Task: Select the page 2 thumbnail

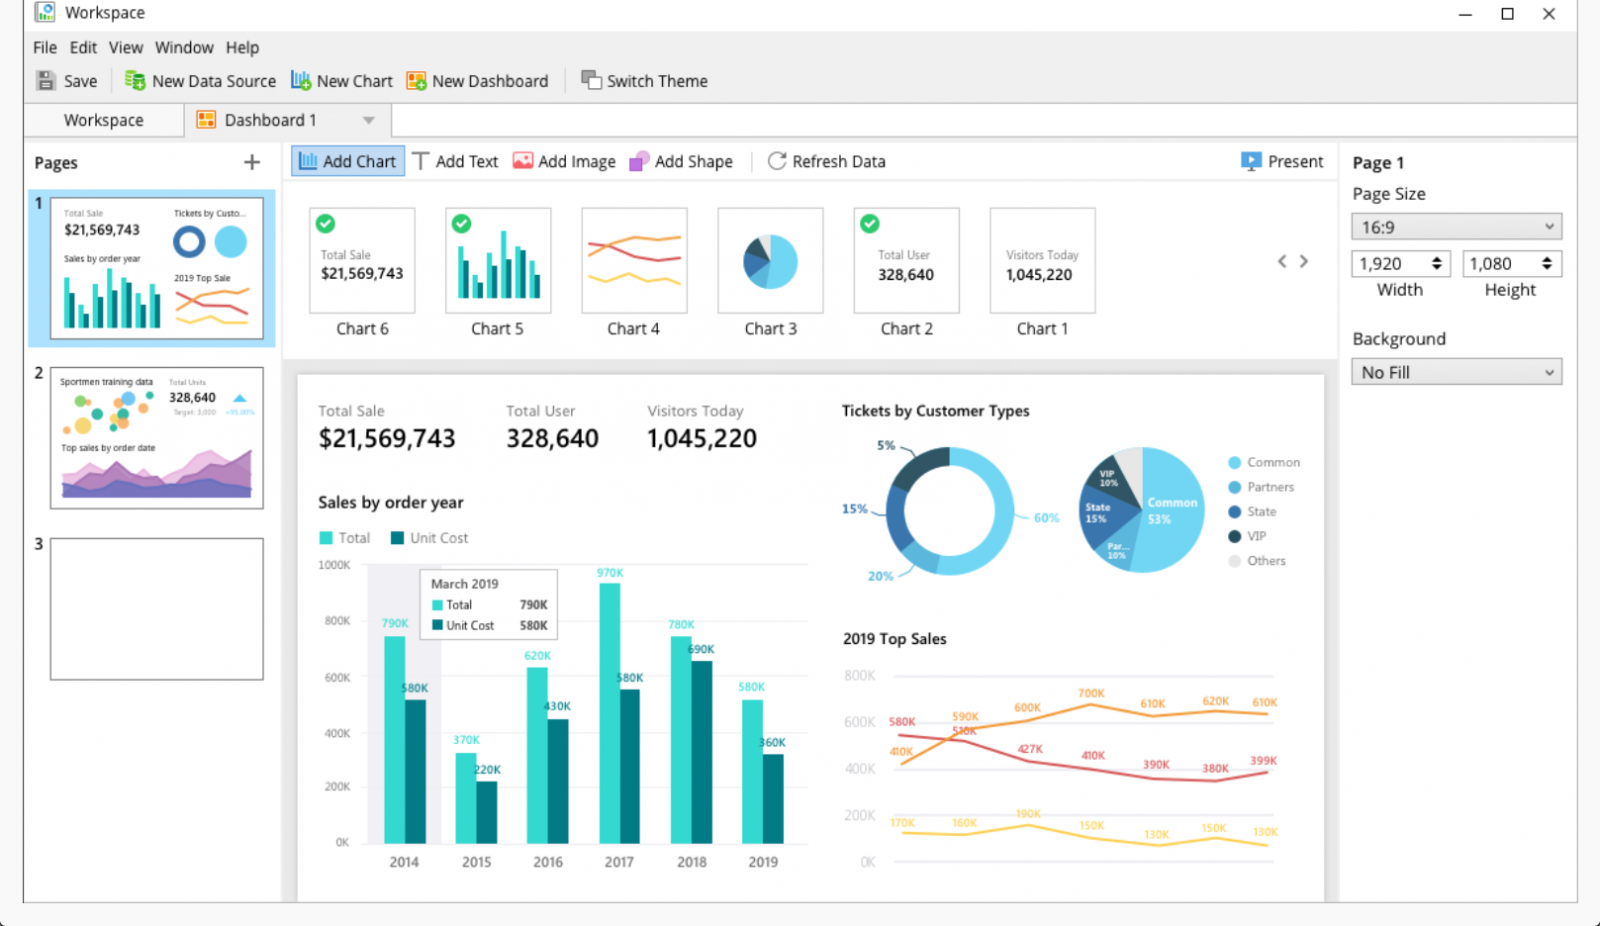Action: tap(157, 438)
